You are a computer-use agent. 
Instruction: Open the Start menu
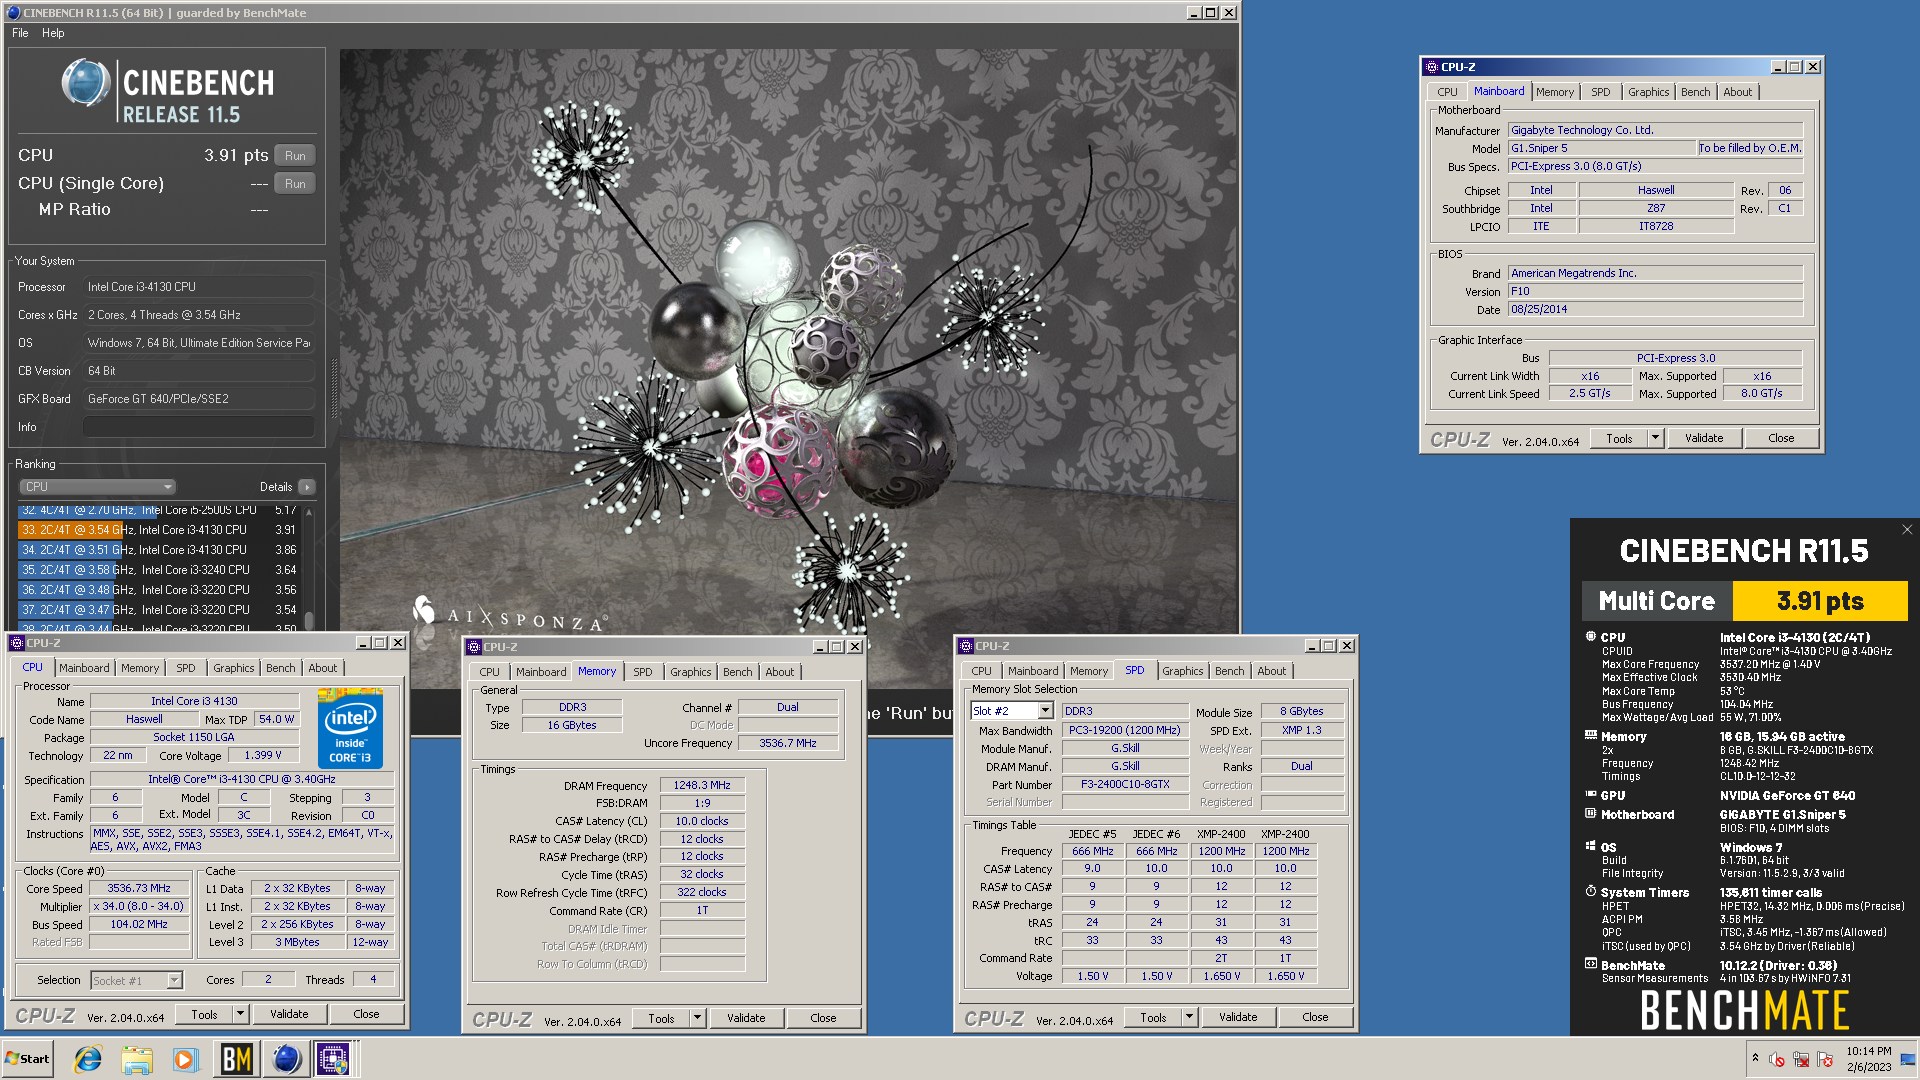click(28, 1058)
